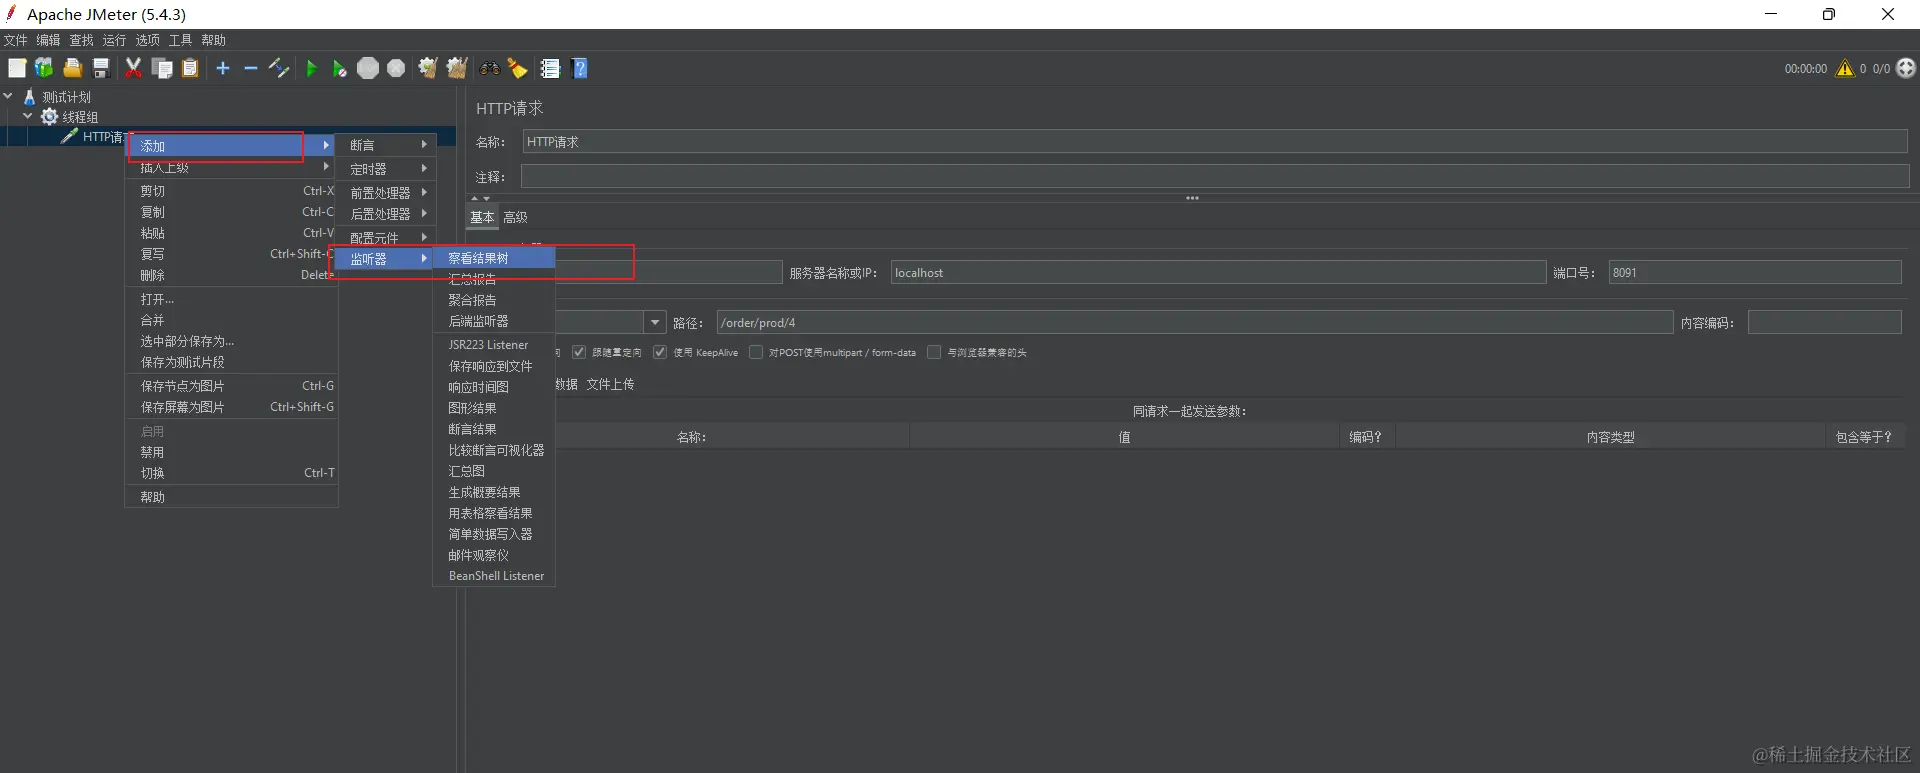
Task: Click the New test plan icon
Action: pos(17,68)
